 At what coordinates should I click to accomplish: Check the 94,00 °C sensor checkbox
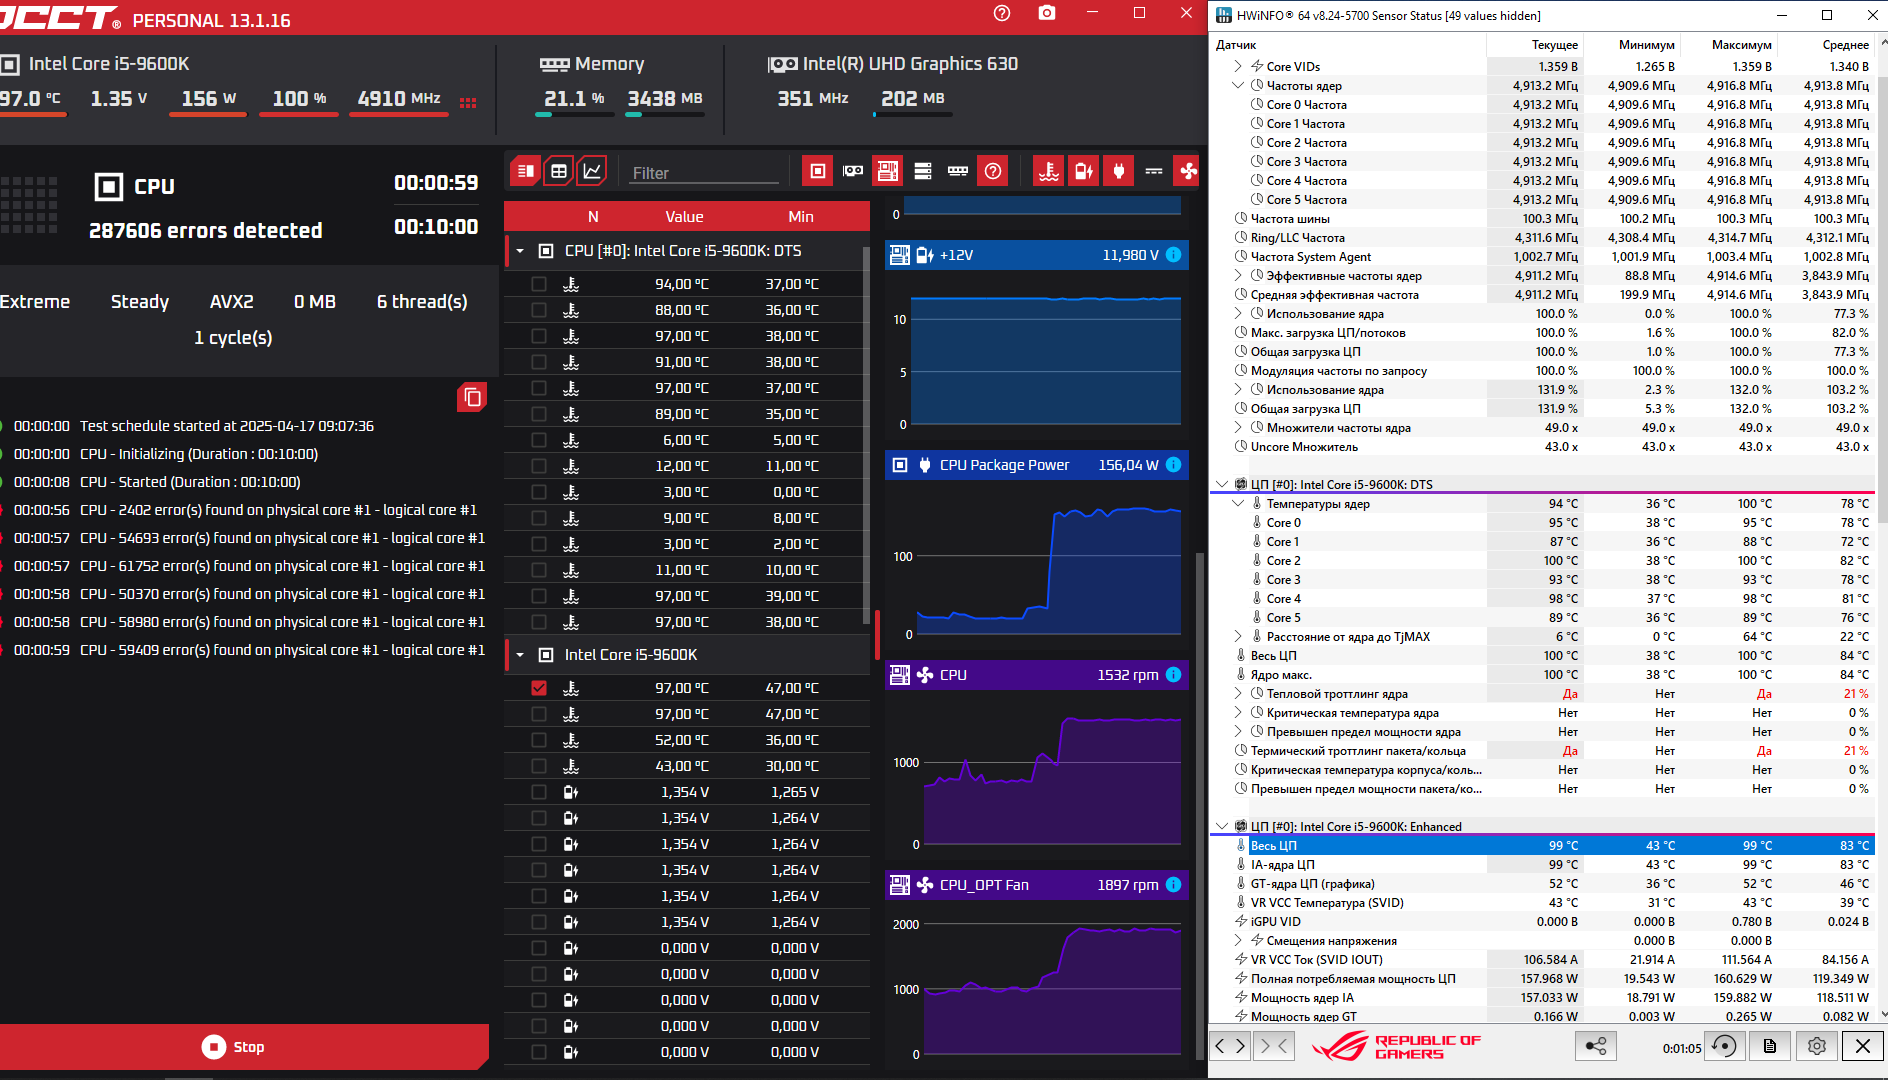(539, 284)
